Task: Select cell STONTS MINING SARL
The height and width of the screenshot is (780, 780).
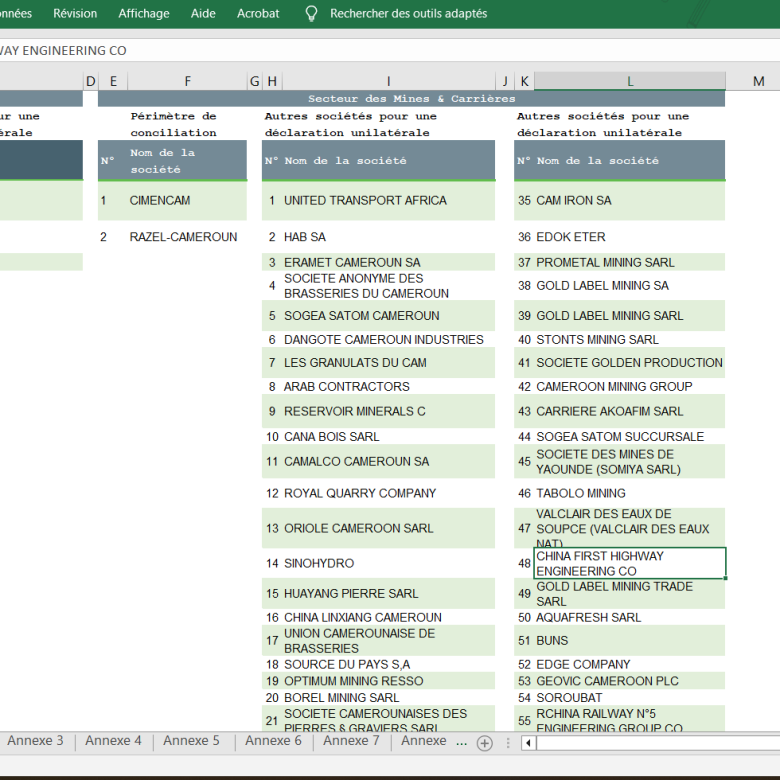Action: point(630,339)
